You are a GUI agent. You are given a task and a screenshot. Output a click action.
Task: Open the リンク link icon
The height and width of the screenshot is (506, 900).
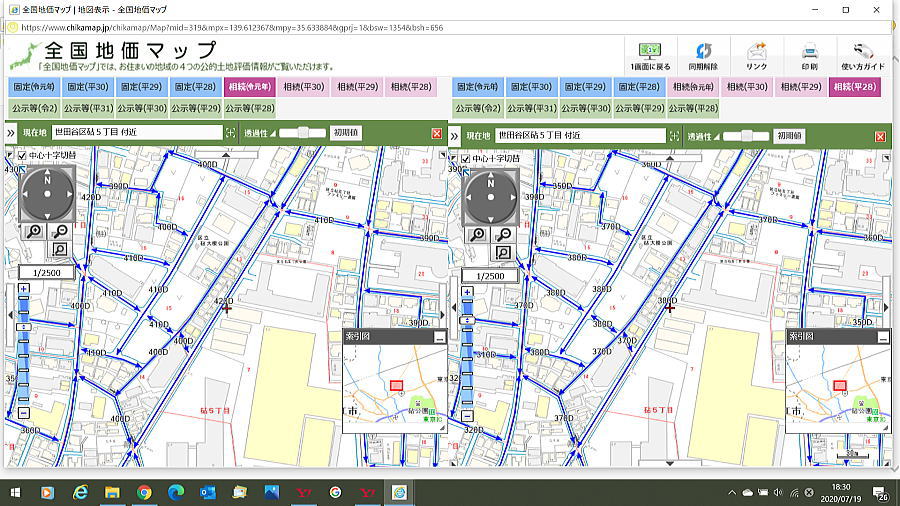coord(757,56)
